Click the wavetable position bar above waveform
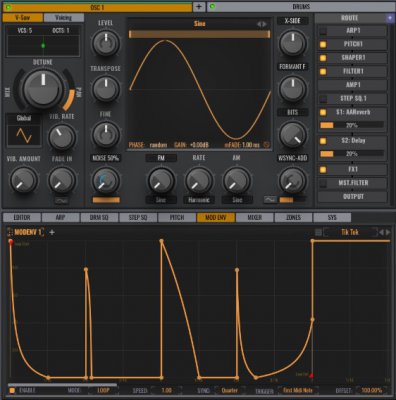The height and width of the screenshot is (400, 396). (199, 34)
